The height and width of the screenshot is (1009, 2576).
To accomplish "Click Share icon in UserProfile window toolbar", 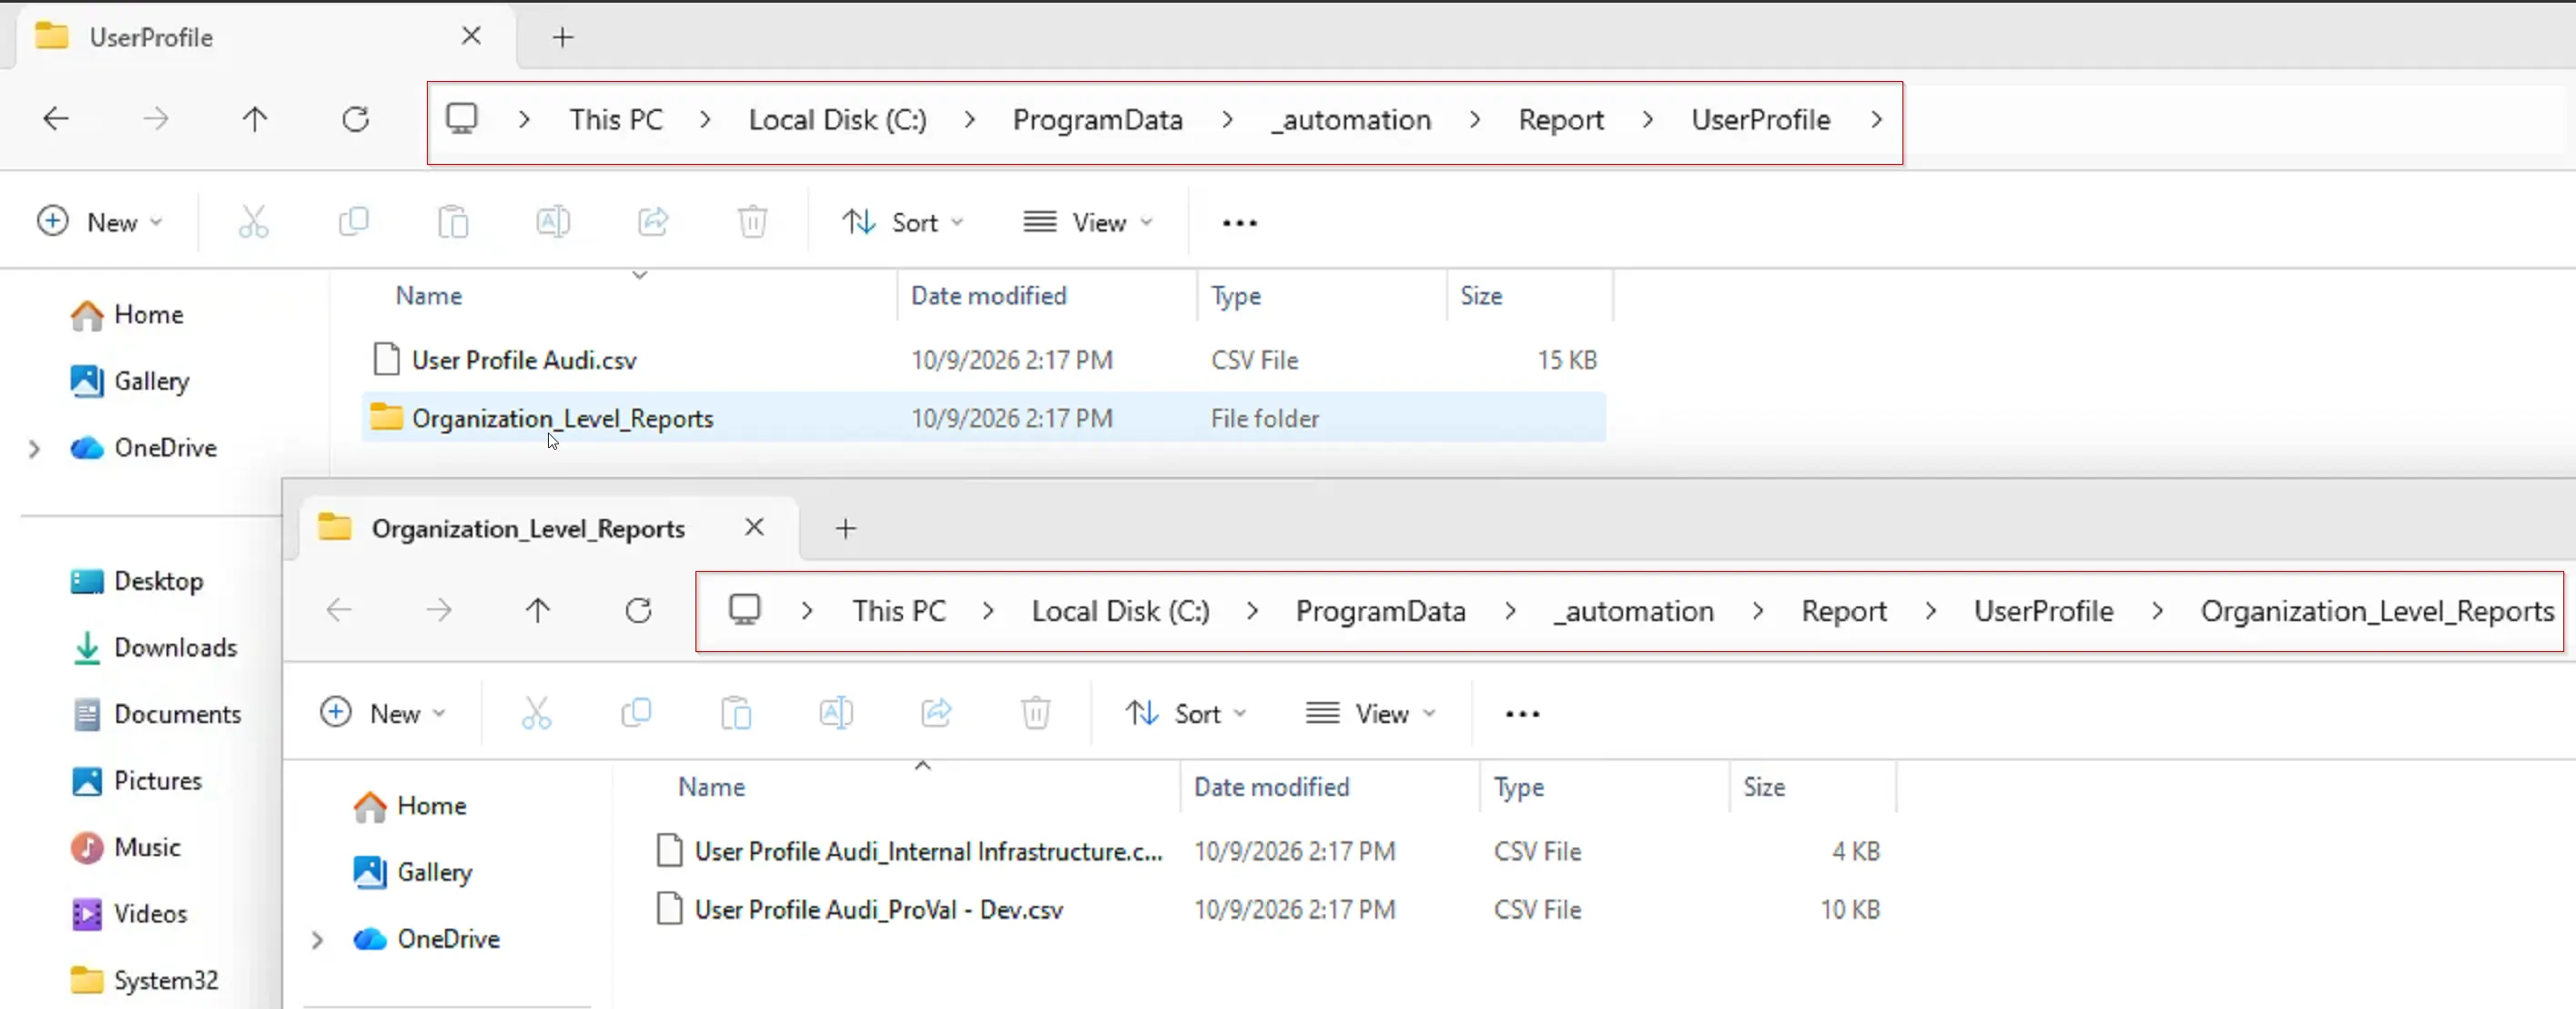I will coord(653,222).
